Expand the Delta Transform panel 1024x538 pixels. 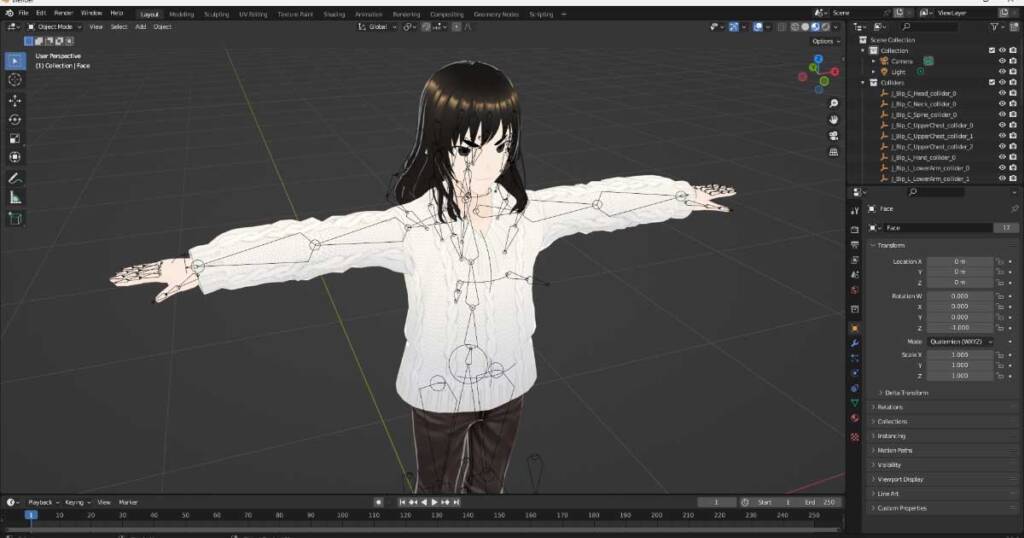click(x=906, y=393)
